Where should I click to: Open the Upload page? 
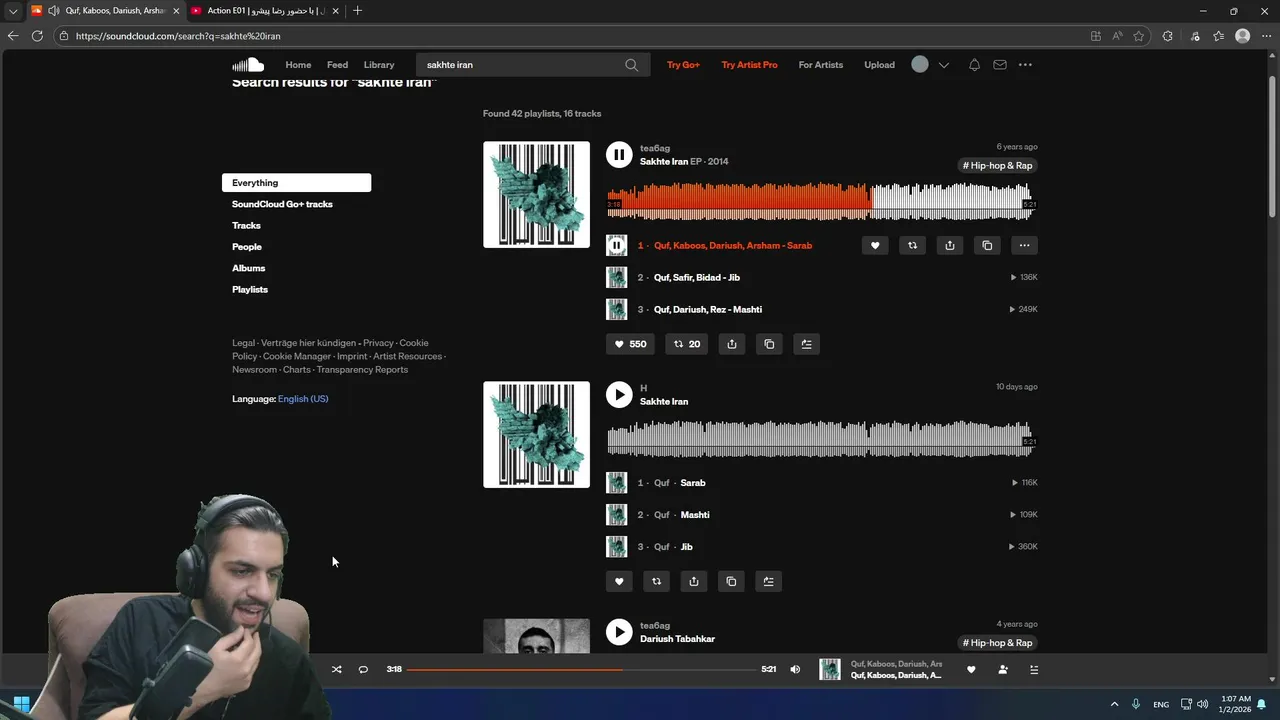[880, 65]
